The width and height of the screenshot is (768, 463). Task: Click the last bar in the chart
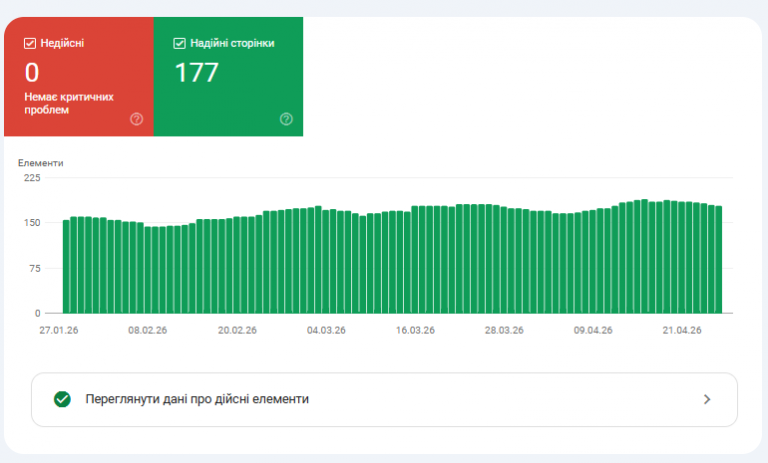(719, 260)
